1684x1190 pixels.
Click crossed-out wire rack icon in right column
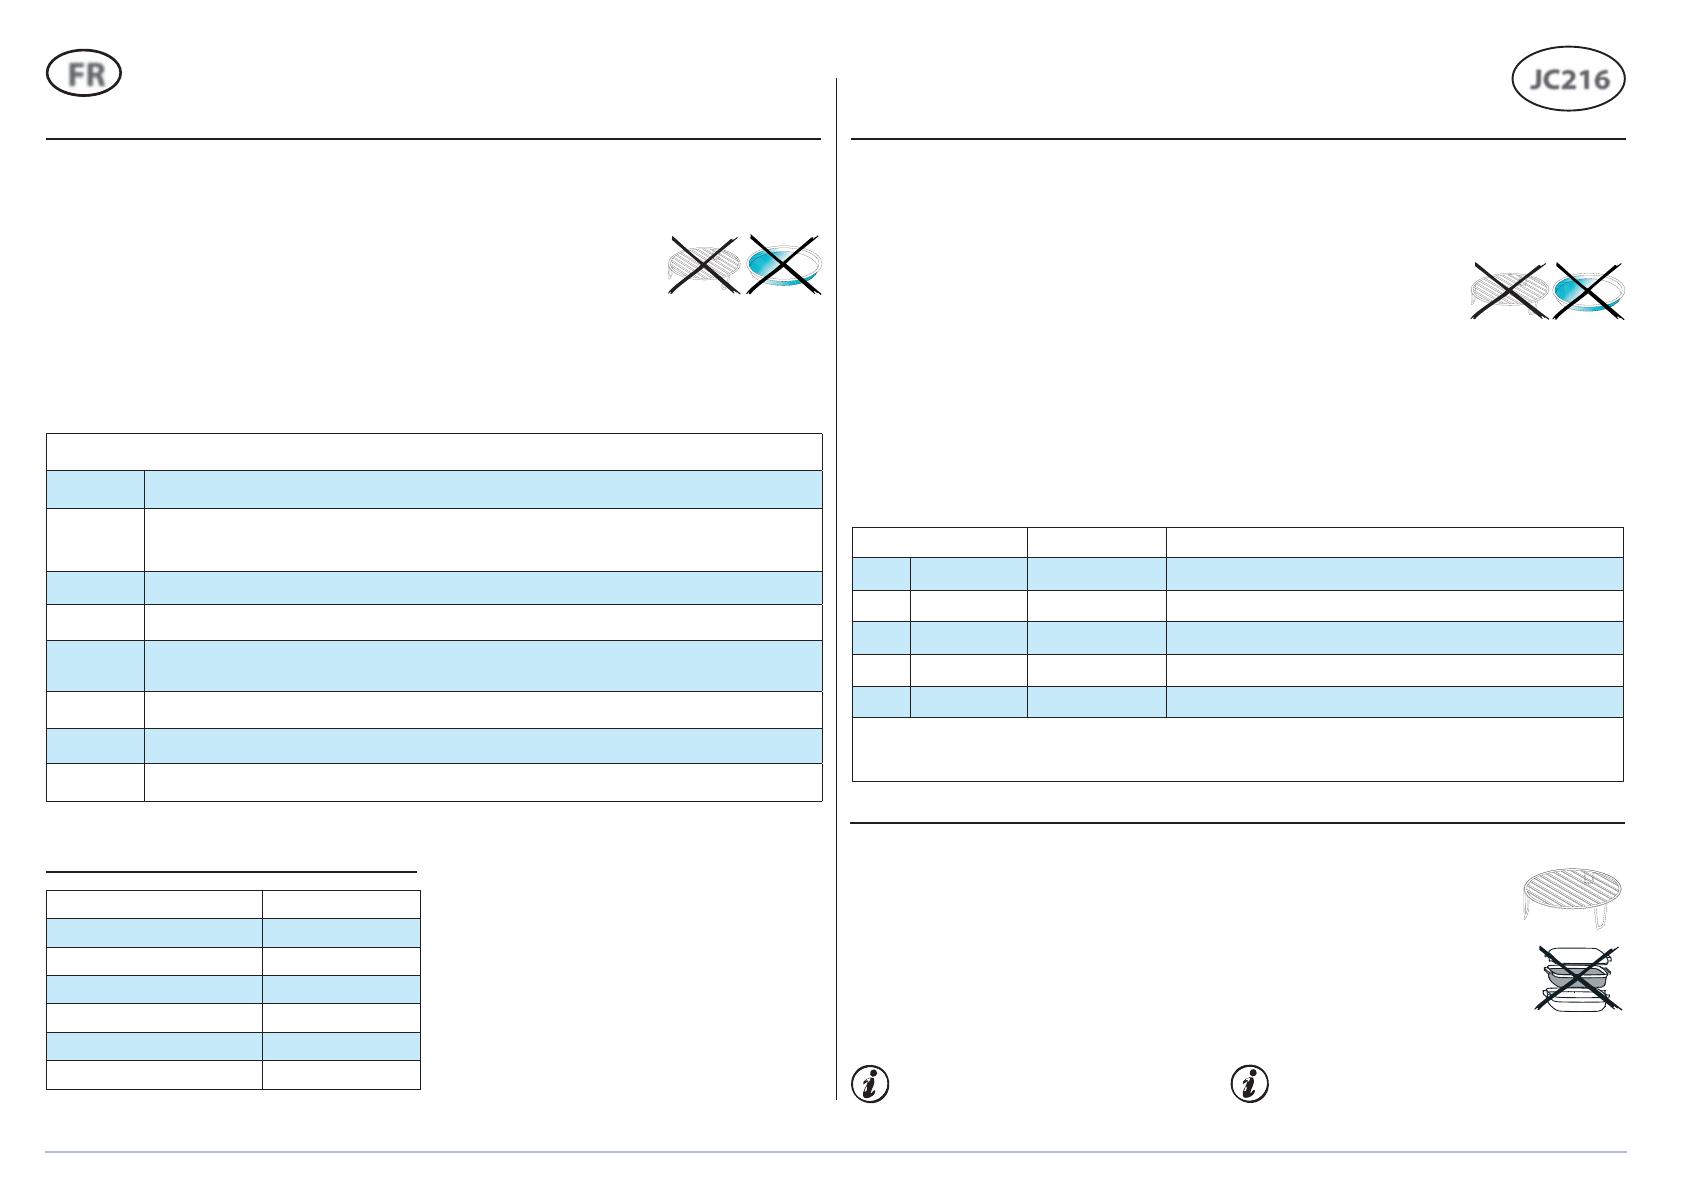click(x=1508, y=292)
